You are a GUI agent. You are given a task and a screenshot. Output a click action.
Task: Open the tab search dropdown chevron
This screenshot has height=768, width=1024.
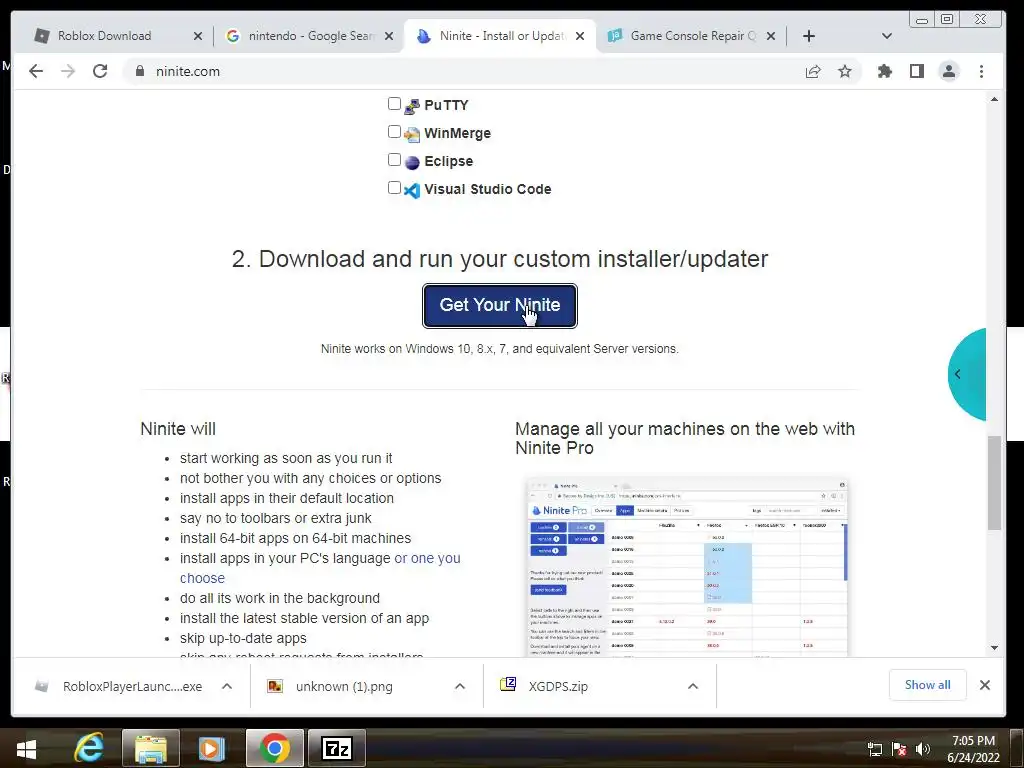coord(886,36)
